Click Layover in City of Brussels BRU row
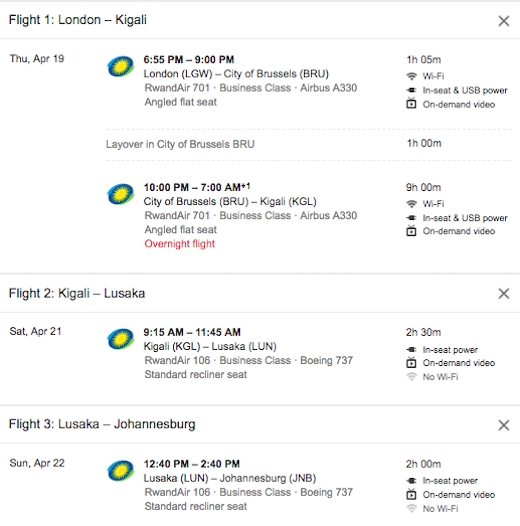 pyautogui.click(x=309, y=144)
